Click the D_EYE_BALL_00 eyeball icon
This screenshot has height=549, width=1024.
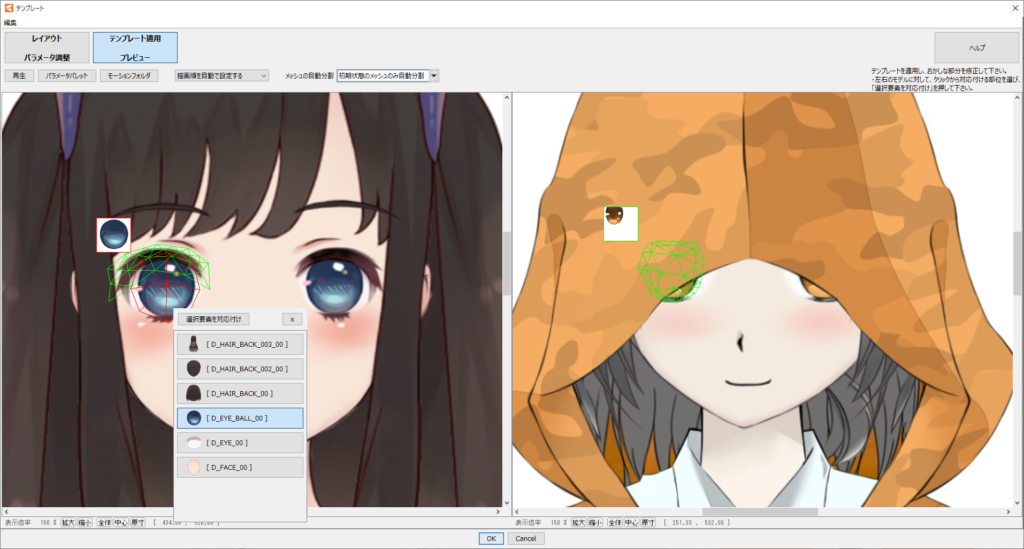point(193,418)
